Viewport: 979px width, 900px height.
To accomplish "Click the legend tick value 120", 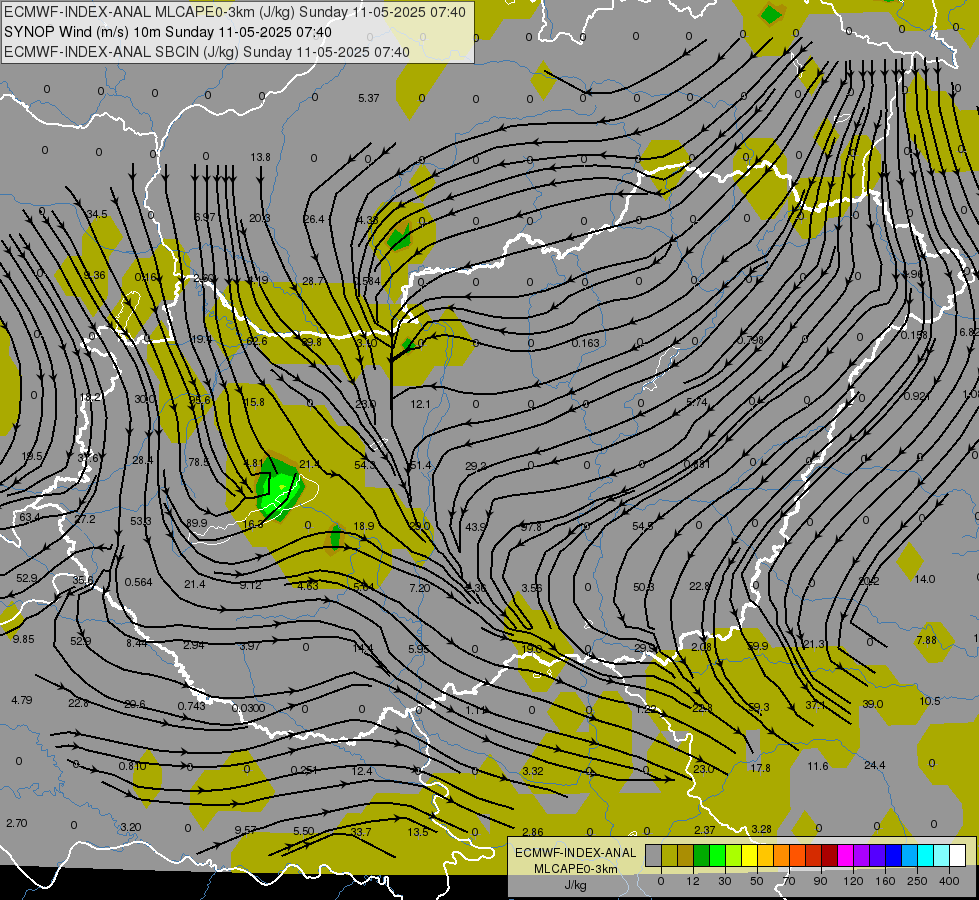I will pos(853,881).
